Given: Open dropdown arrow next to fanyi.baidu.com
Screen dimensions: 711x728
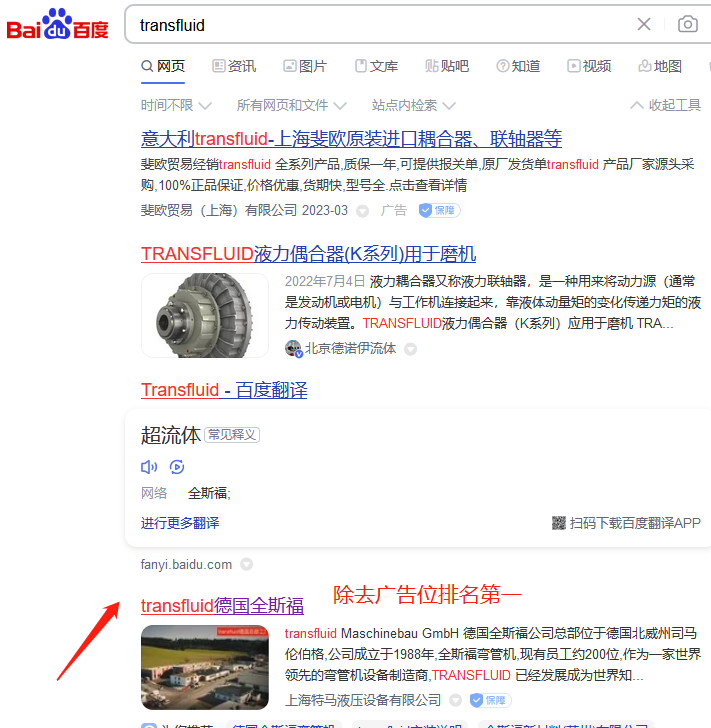Looking at the screenshot, I should 247,564.
